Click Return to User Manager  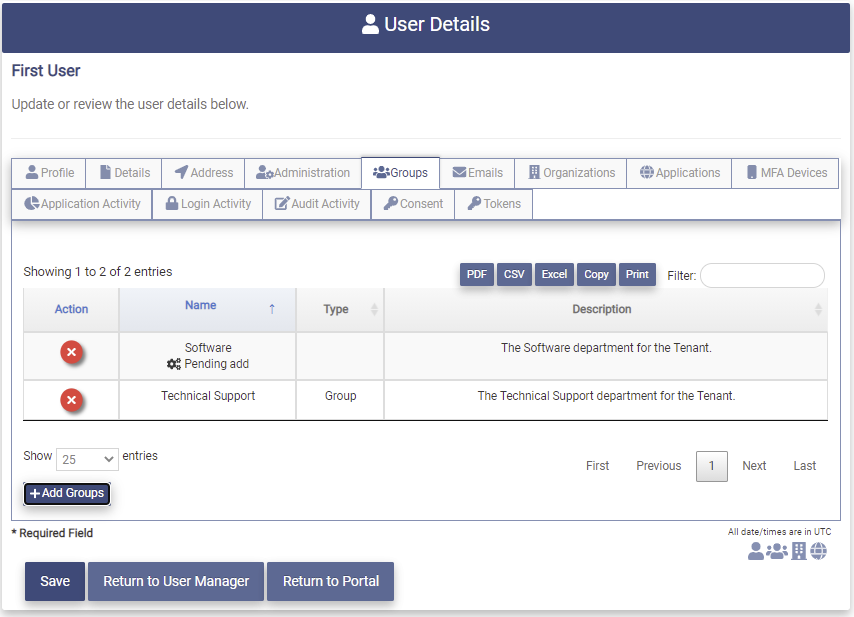click(x=176, y=582)
